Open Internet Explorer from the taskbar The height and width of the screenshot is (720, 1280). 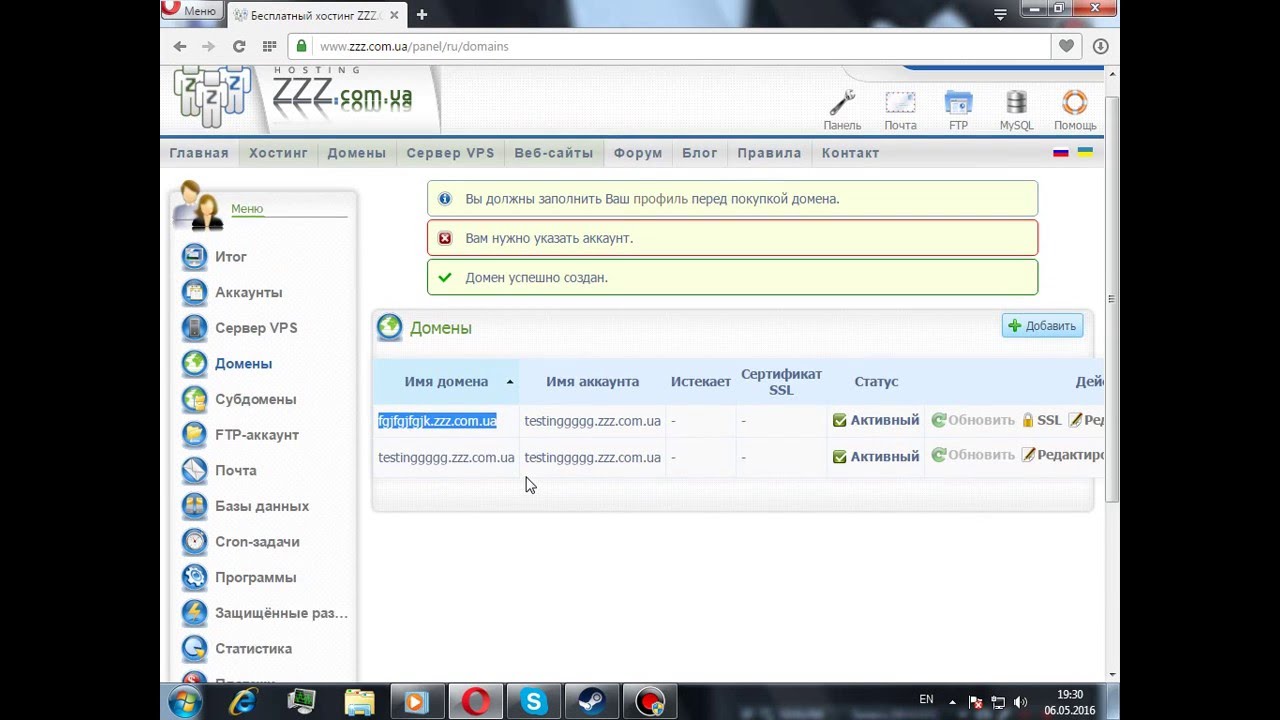pos(243,702)
